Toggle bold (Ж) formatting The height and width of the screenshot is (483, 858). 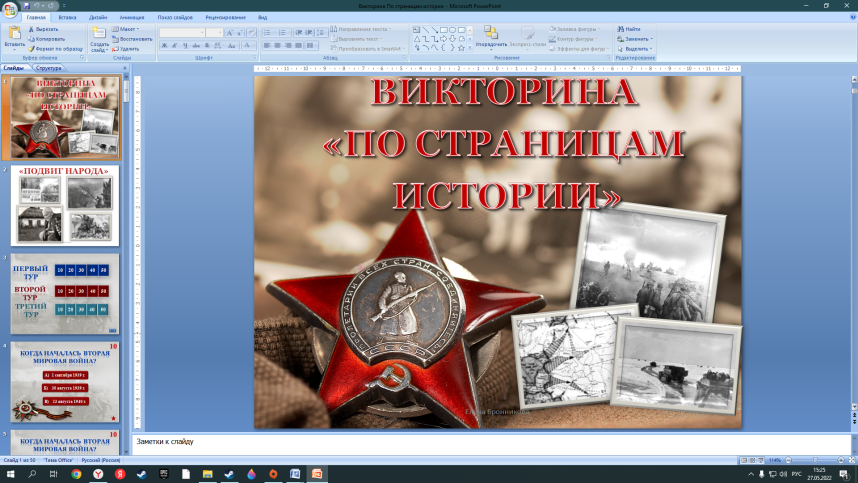pyautogui.click(x=164, y=45)
